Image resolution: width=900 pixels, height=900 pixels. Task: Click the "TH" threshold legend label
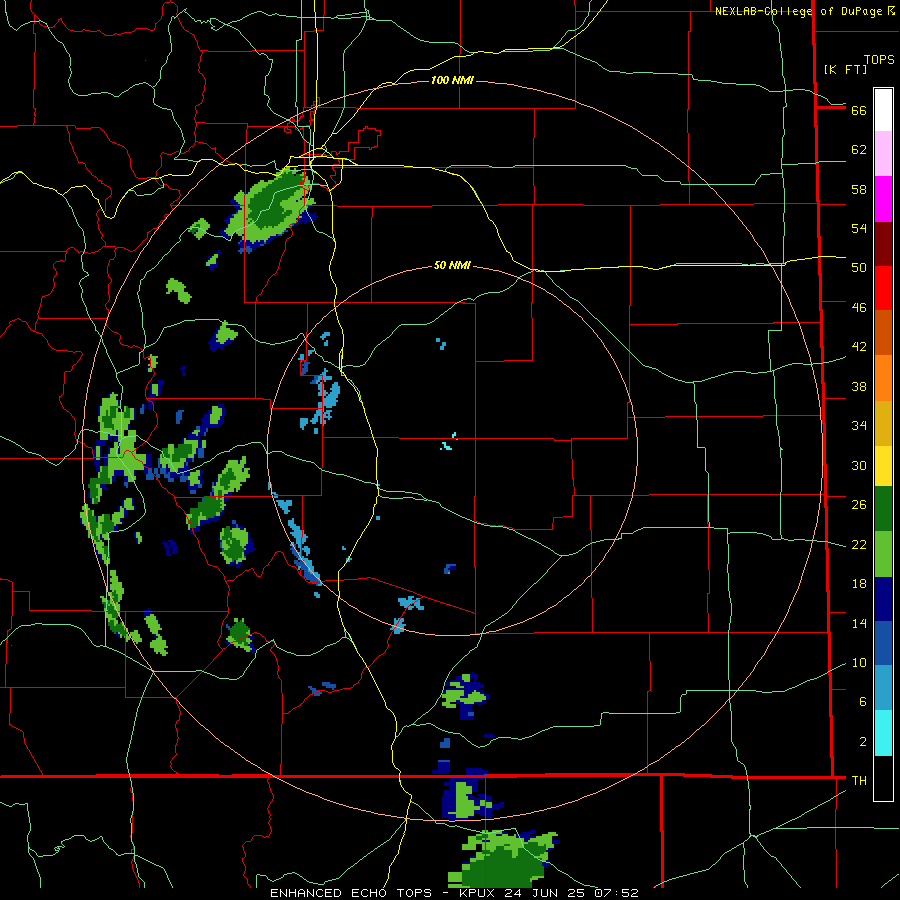pyautogui.click(x=859, y=781)
